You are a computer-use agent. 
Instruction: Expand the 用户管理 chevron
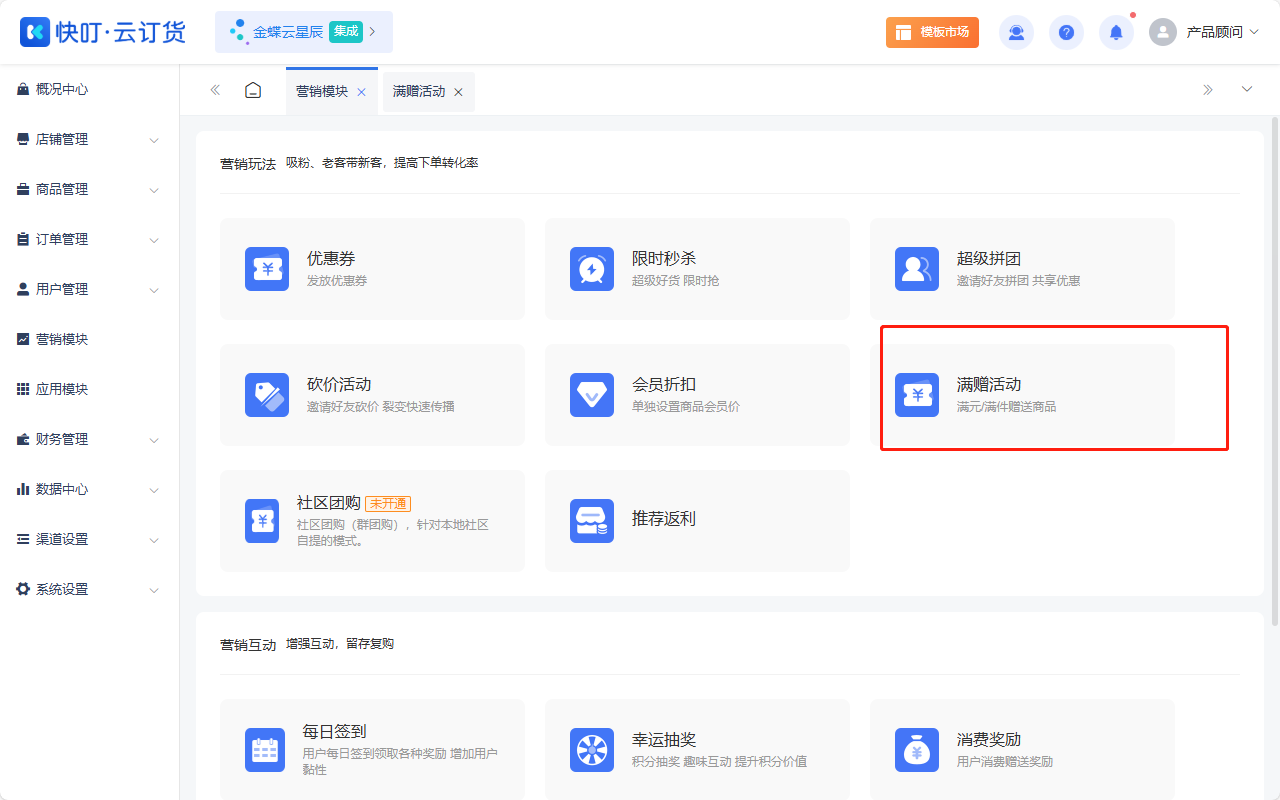point(154,290)
